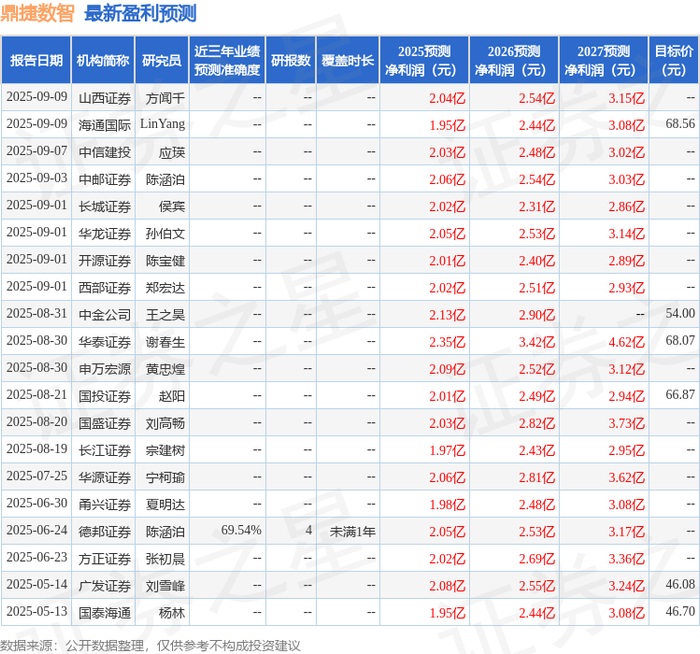Select the 近三年业绩预测准确度 column header

[227, 60]
